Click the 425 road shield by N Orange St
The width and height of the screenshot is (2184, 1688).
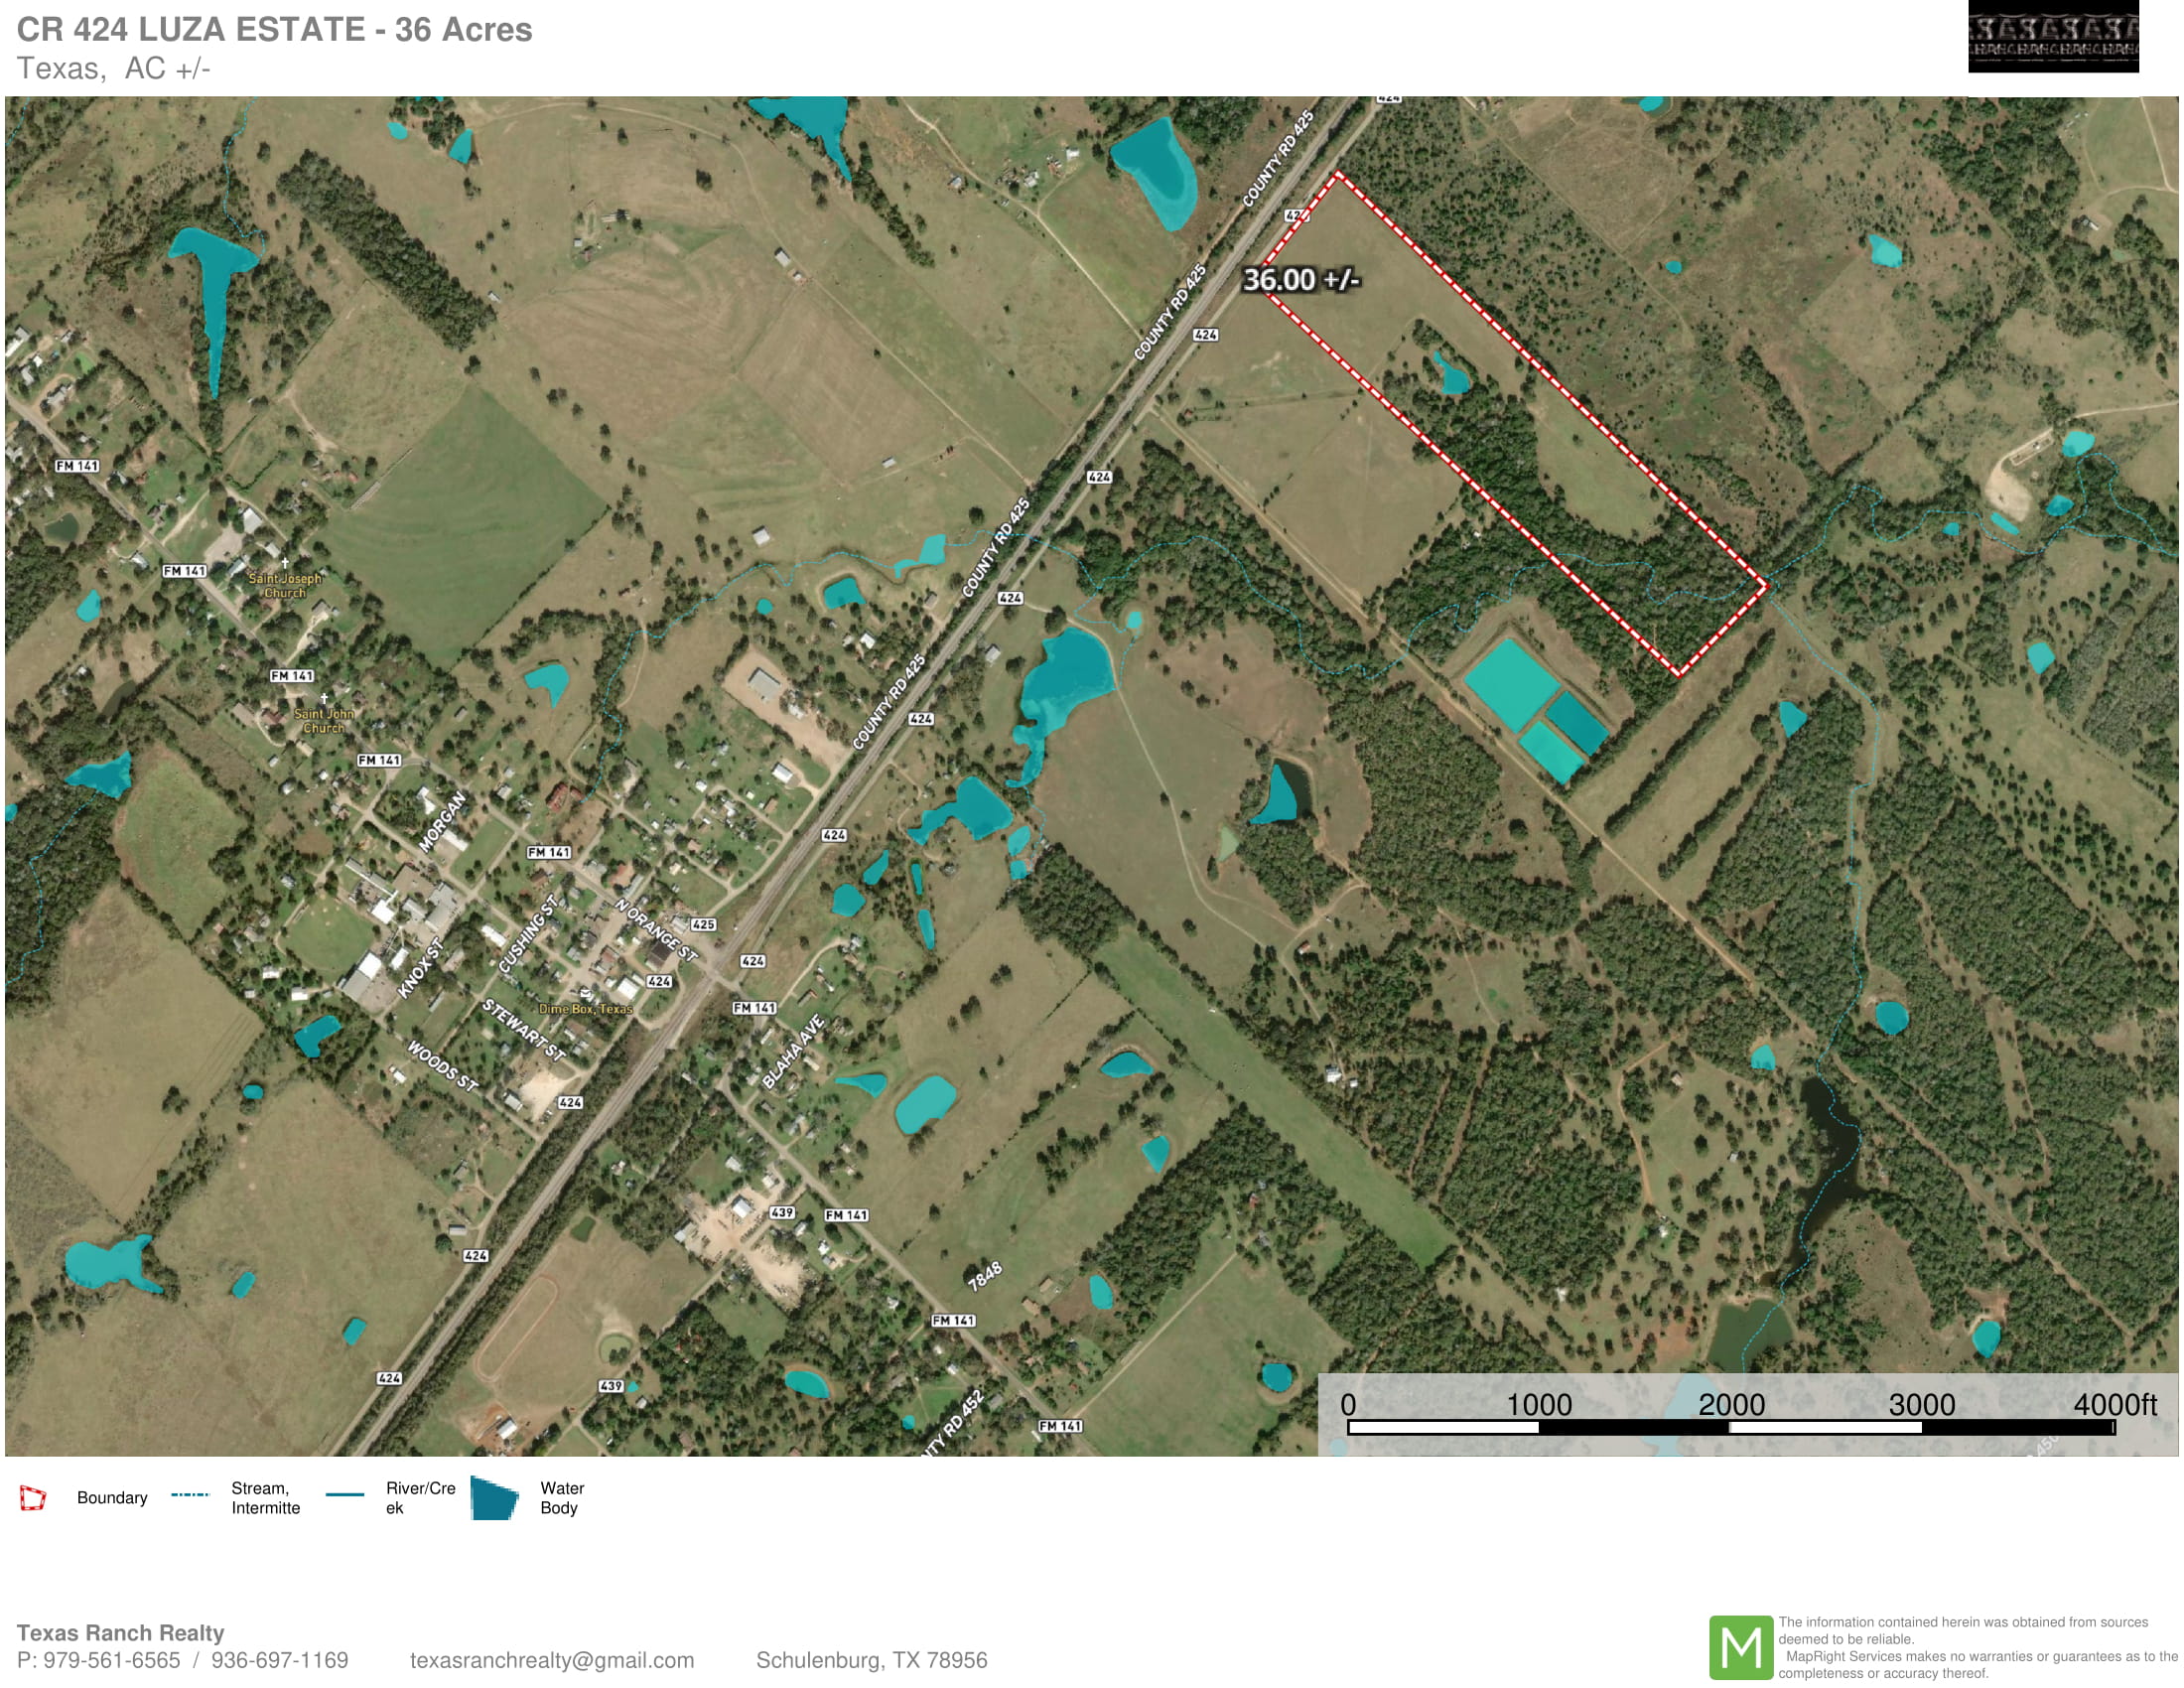point(703,924)
